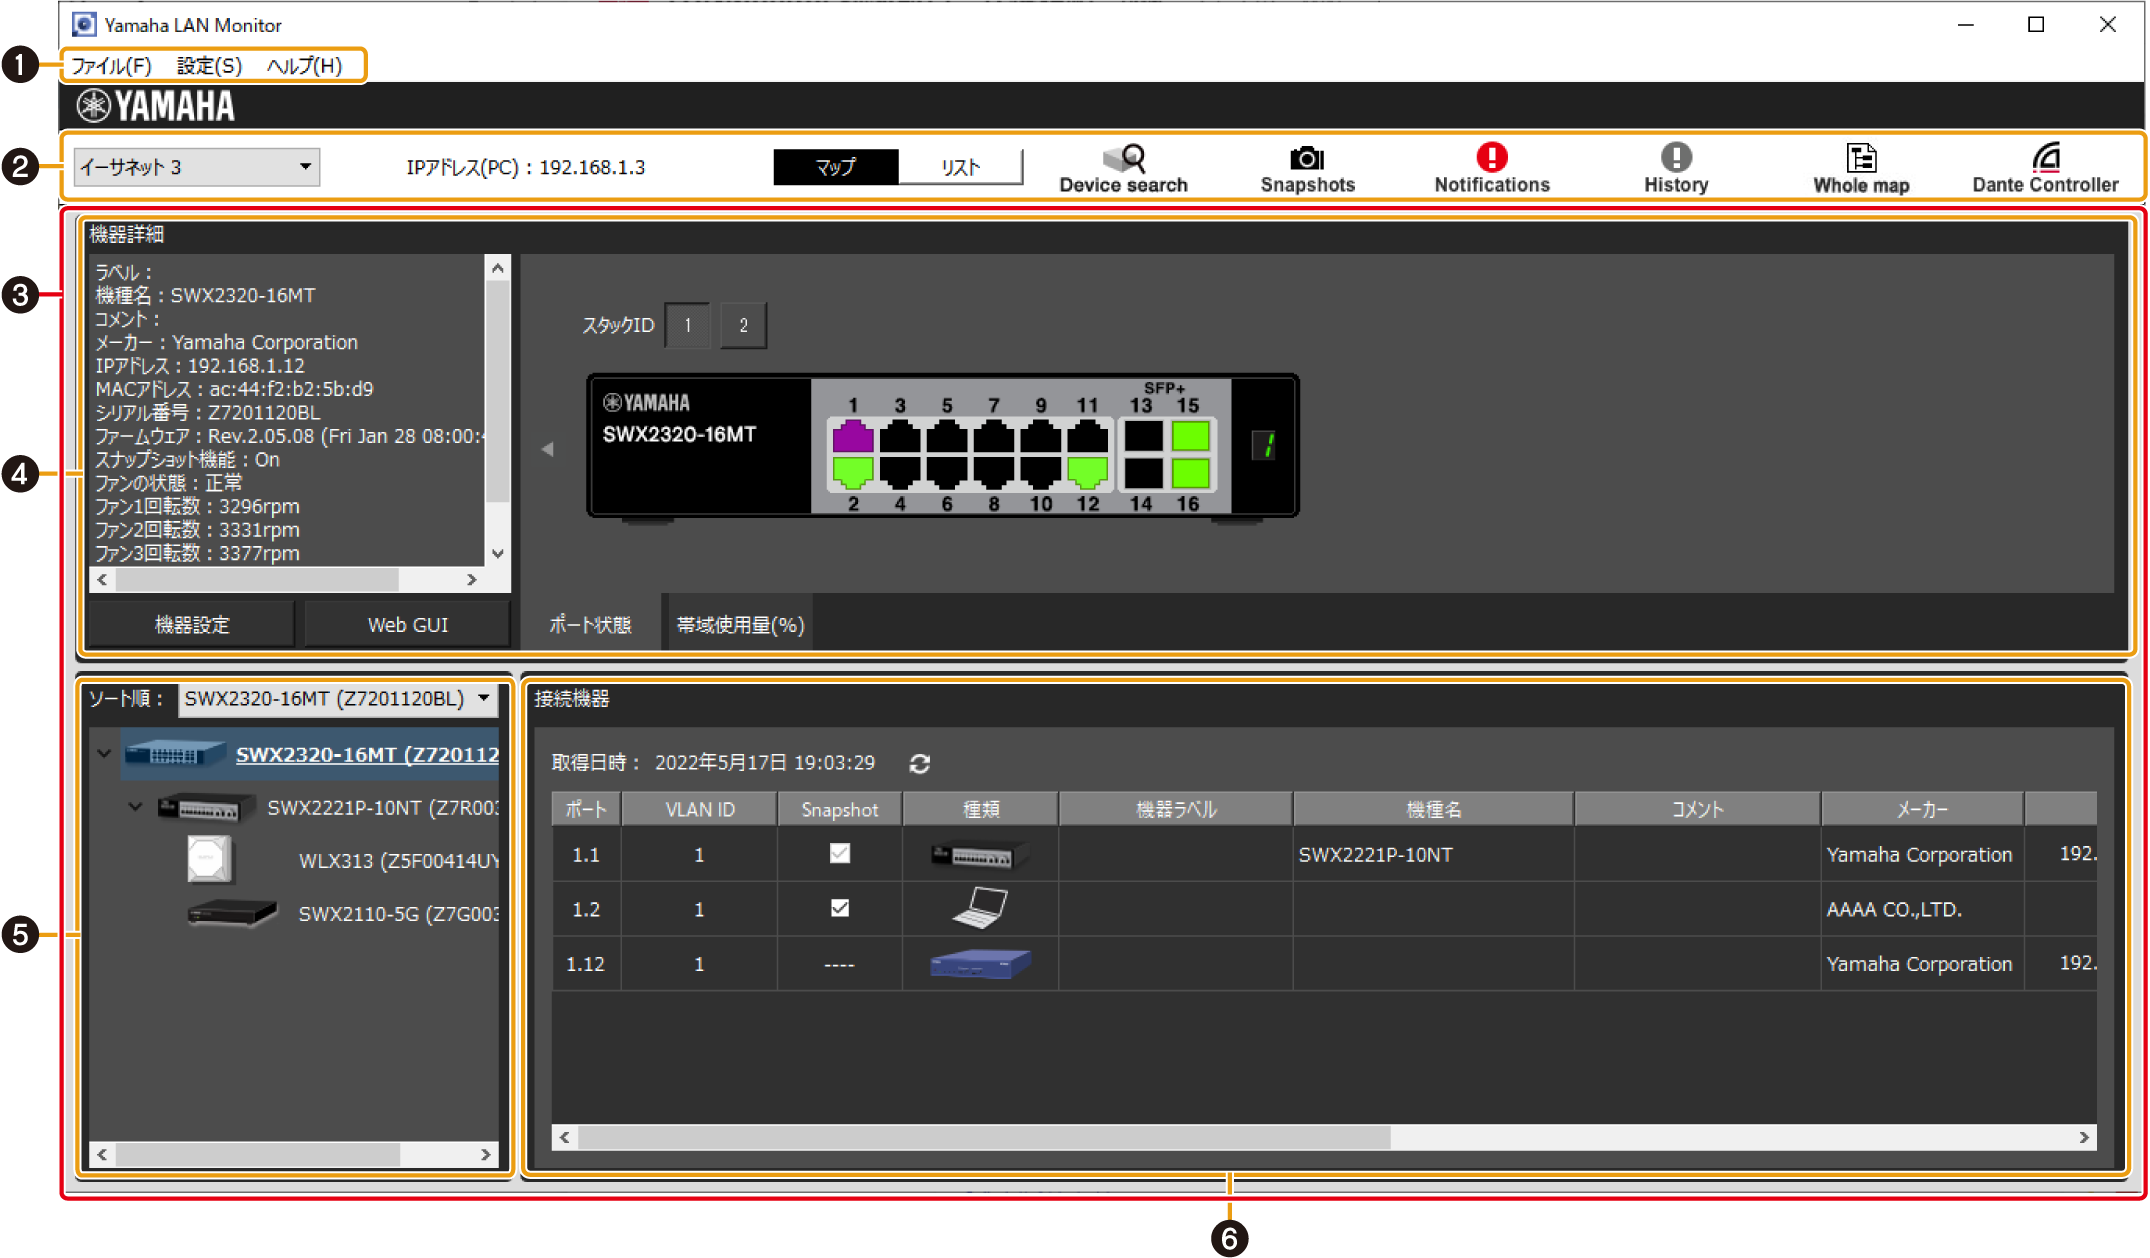Open the 設定(S) menu
This screenshot has width=2150, height=1258.
click(209, 66)
